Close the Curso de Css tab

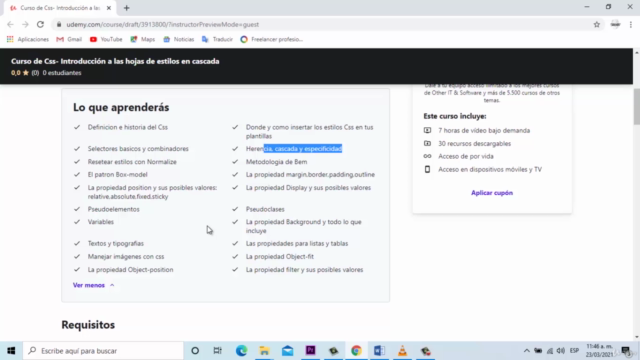pos(109,8)
